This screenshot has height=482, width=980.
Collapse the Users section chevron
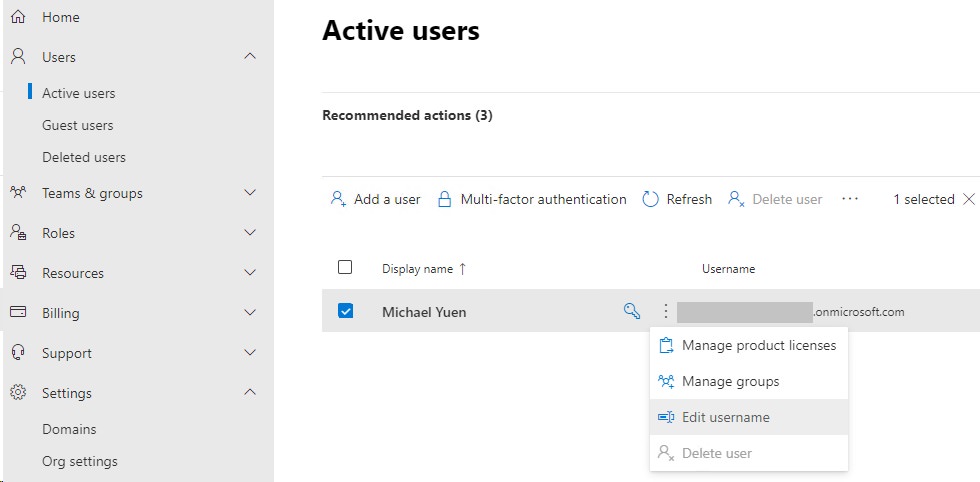250,57
